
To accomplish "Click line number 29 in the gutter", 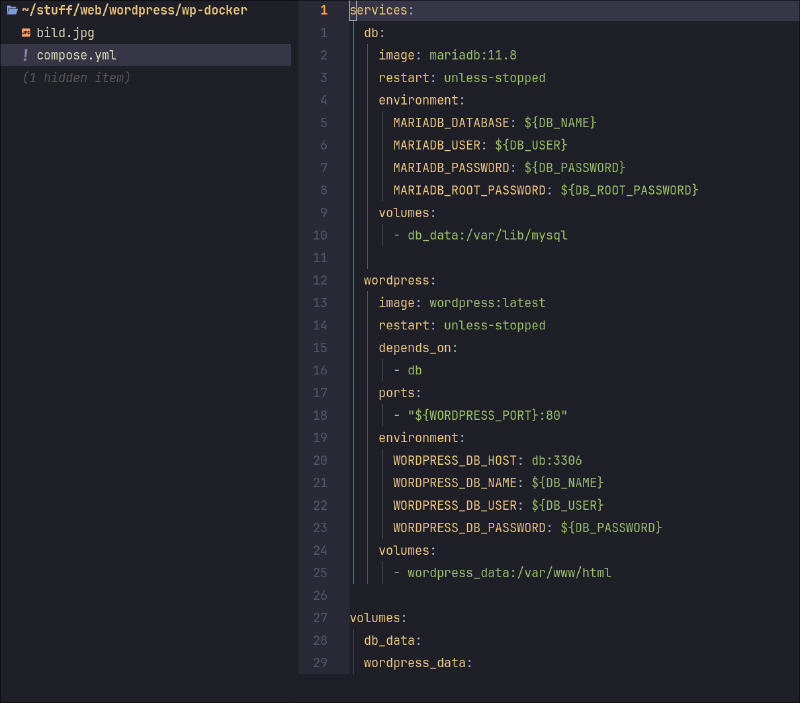I will pos(320,663).
